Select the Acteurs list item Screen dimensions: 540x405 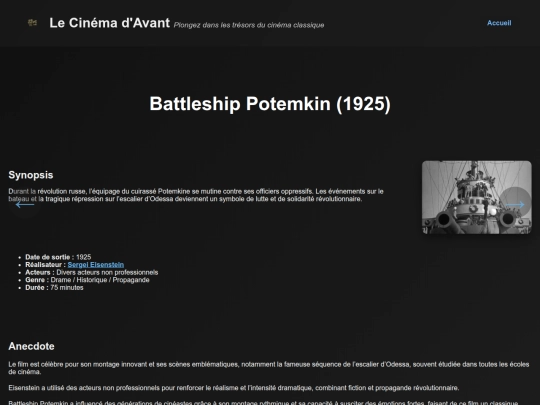tap(92, 272)
